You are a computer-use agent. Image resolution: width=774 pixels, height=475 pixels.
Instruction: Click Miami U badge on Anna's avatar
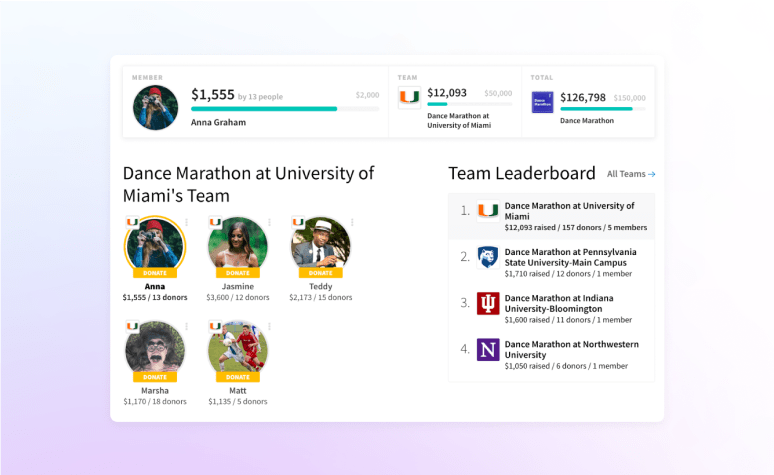click(x=132, y=222)
